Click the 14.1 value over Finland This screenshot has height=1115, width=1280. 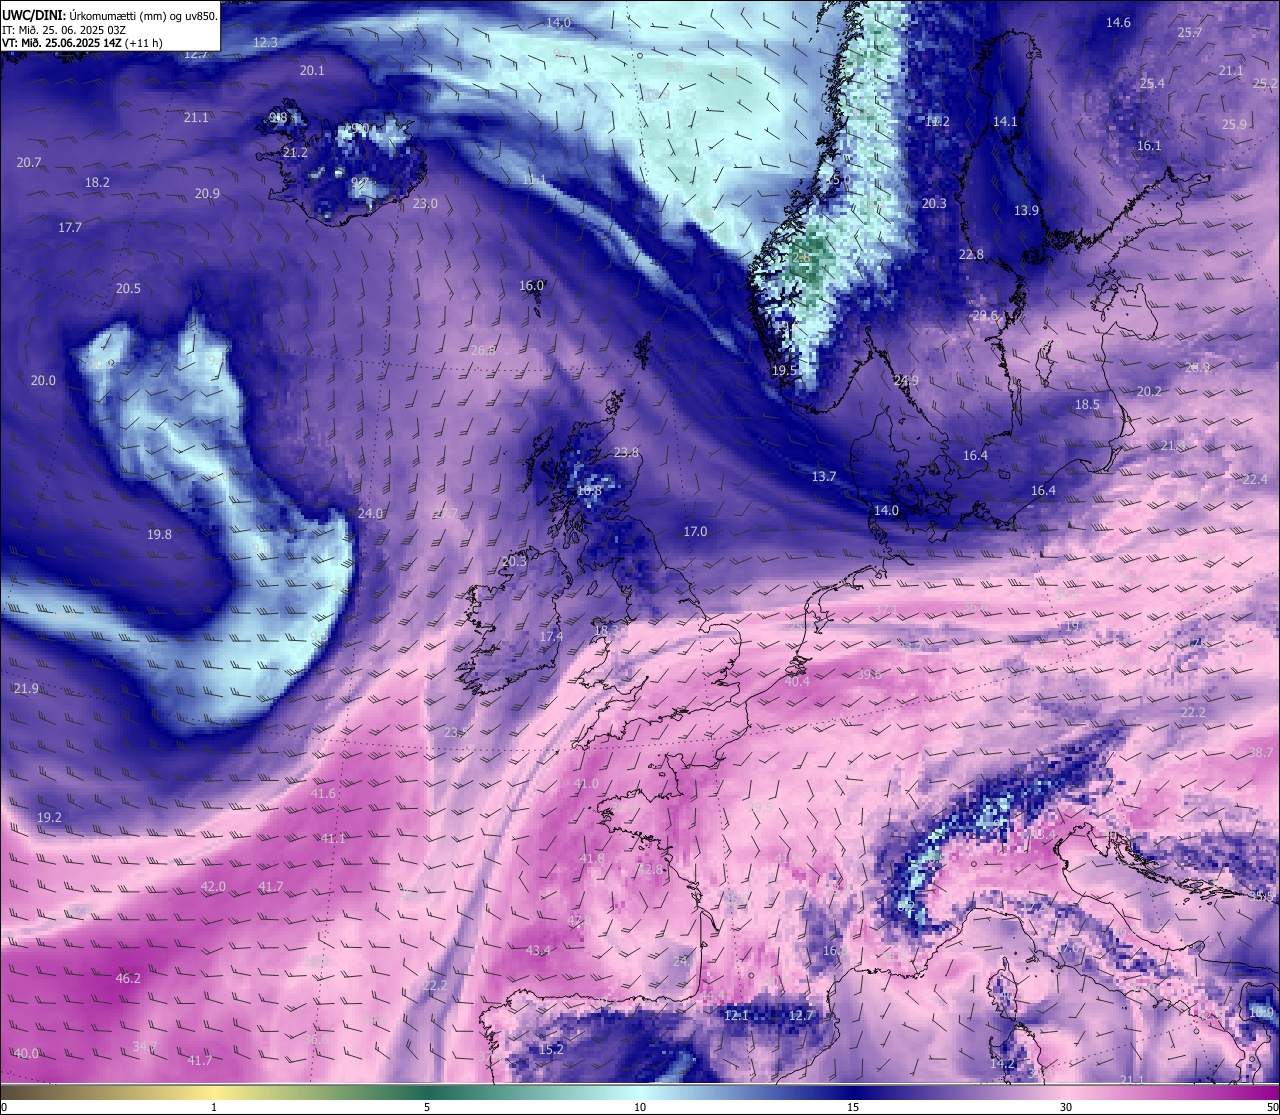click(x=1005, y=121)
